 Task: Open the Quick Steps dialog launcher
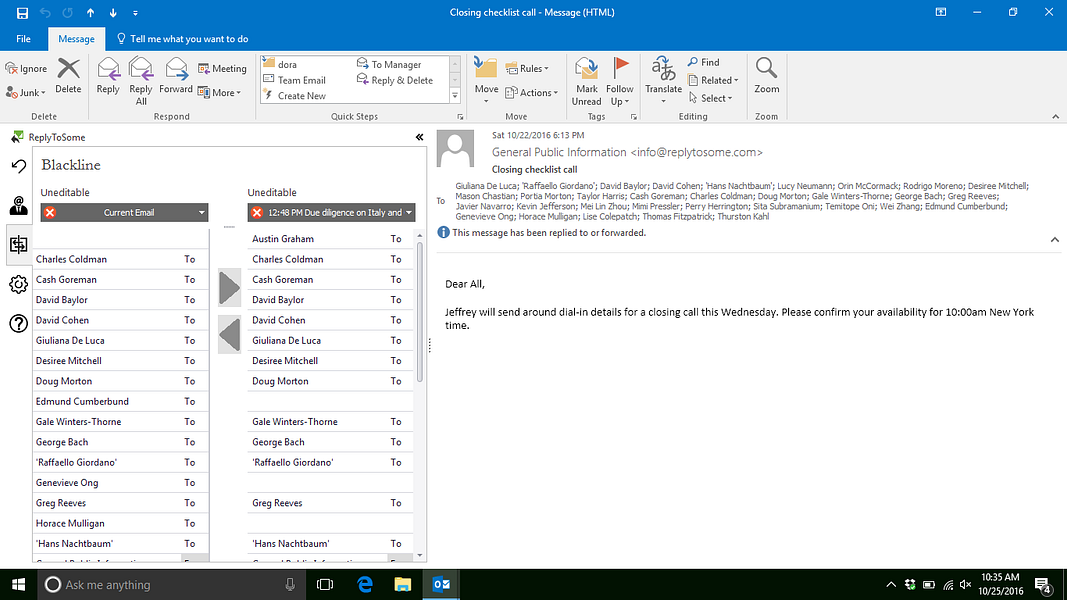click(x=460, y=117)
